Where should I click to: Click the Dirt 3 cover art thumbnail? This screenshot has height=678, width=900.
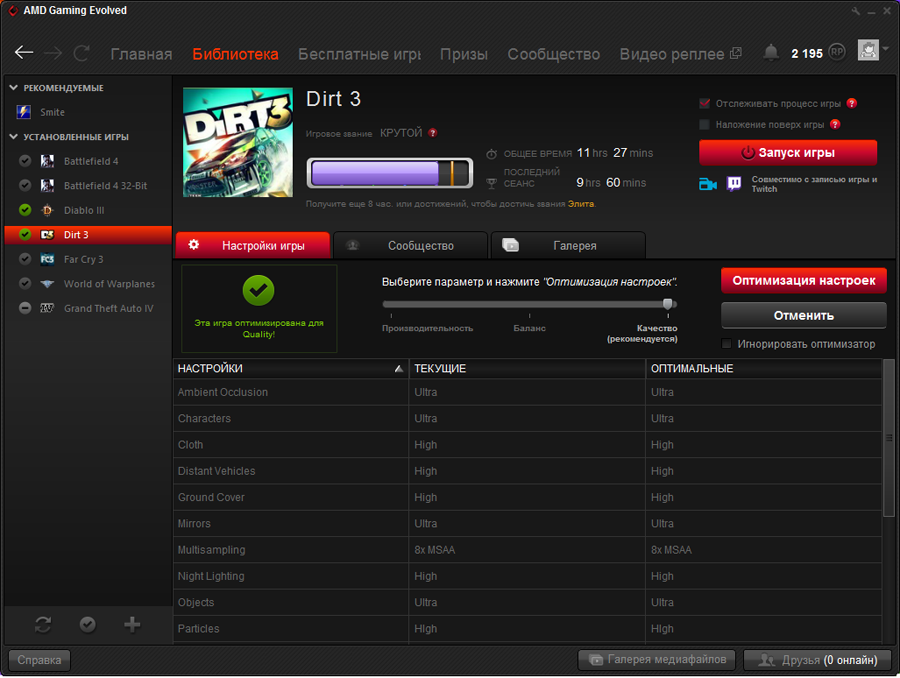click(238, 142)
